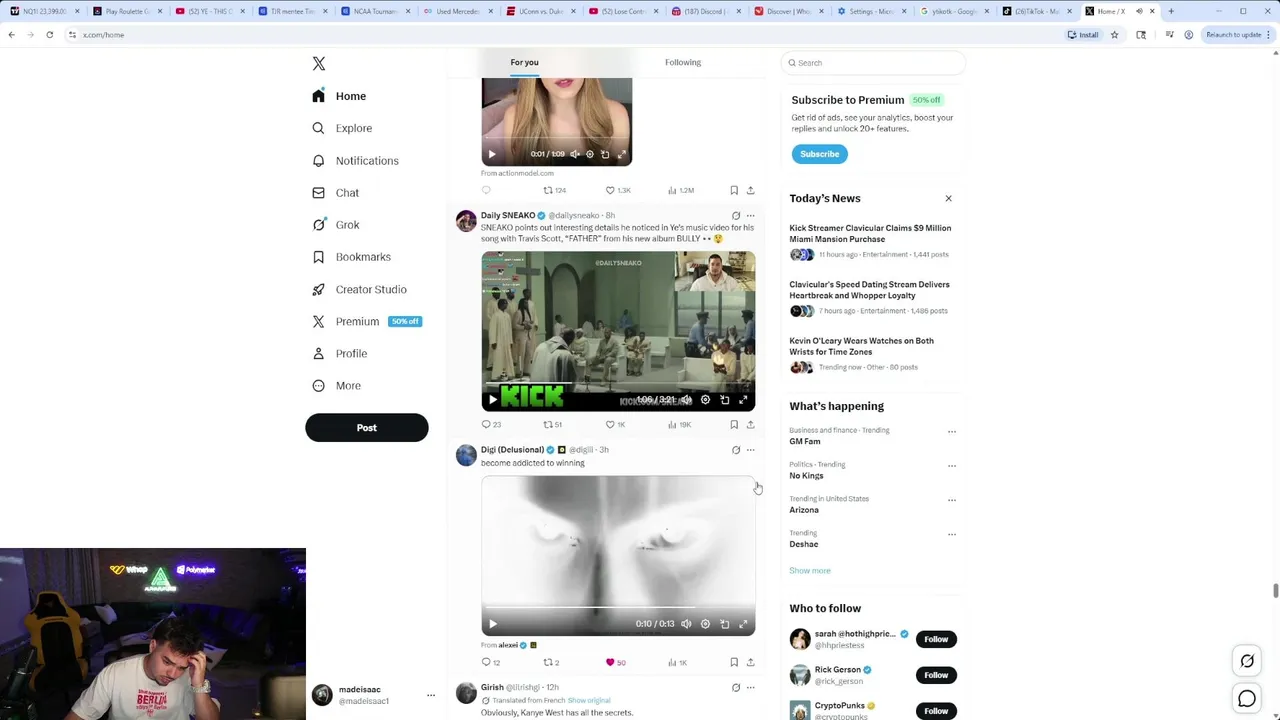Open Clavicular's Speed Dating Stream news

869,290
